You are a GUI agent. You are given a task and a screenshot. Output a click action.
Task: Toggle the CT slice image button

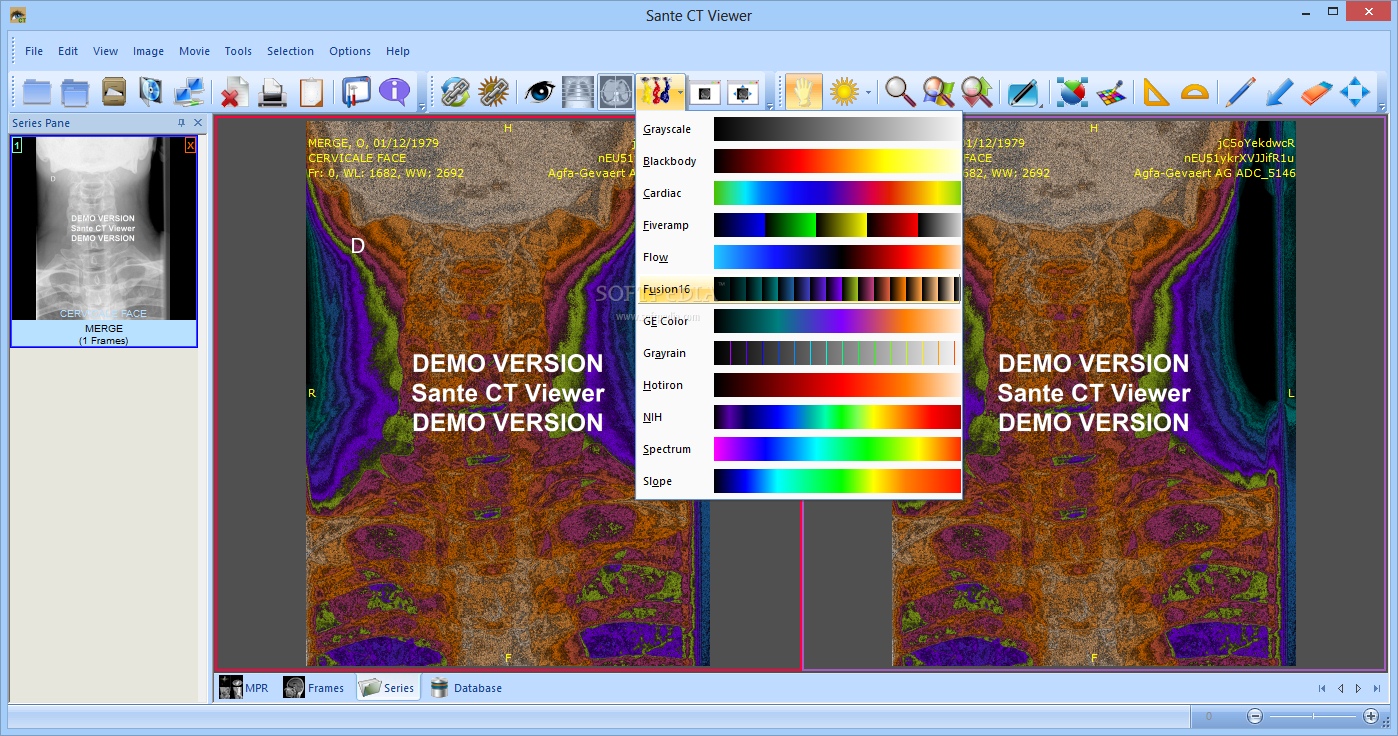615,92
